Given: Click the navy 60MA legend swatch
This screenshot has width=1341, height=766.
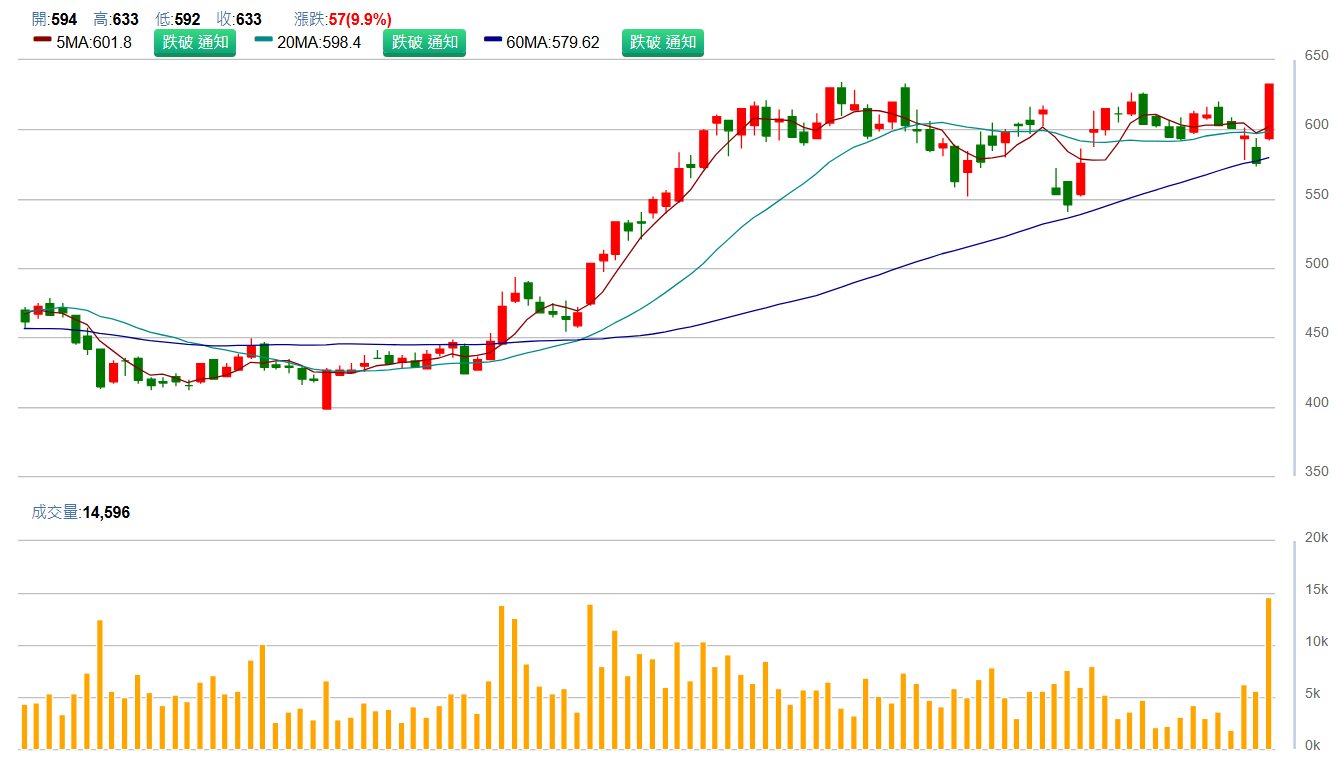Looking at the screenshot, I should click(x=493, y=41).
